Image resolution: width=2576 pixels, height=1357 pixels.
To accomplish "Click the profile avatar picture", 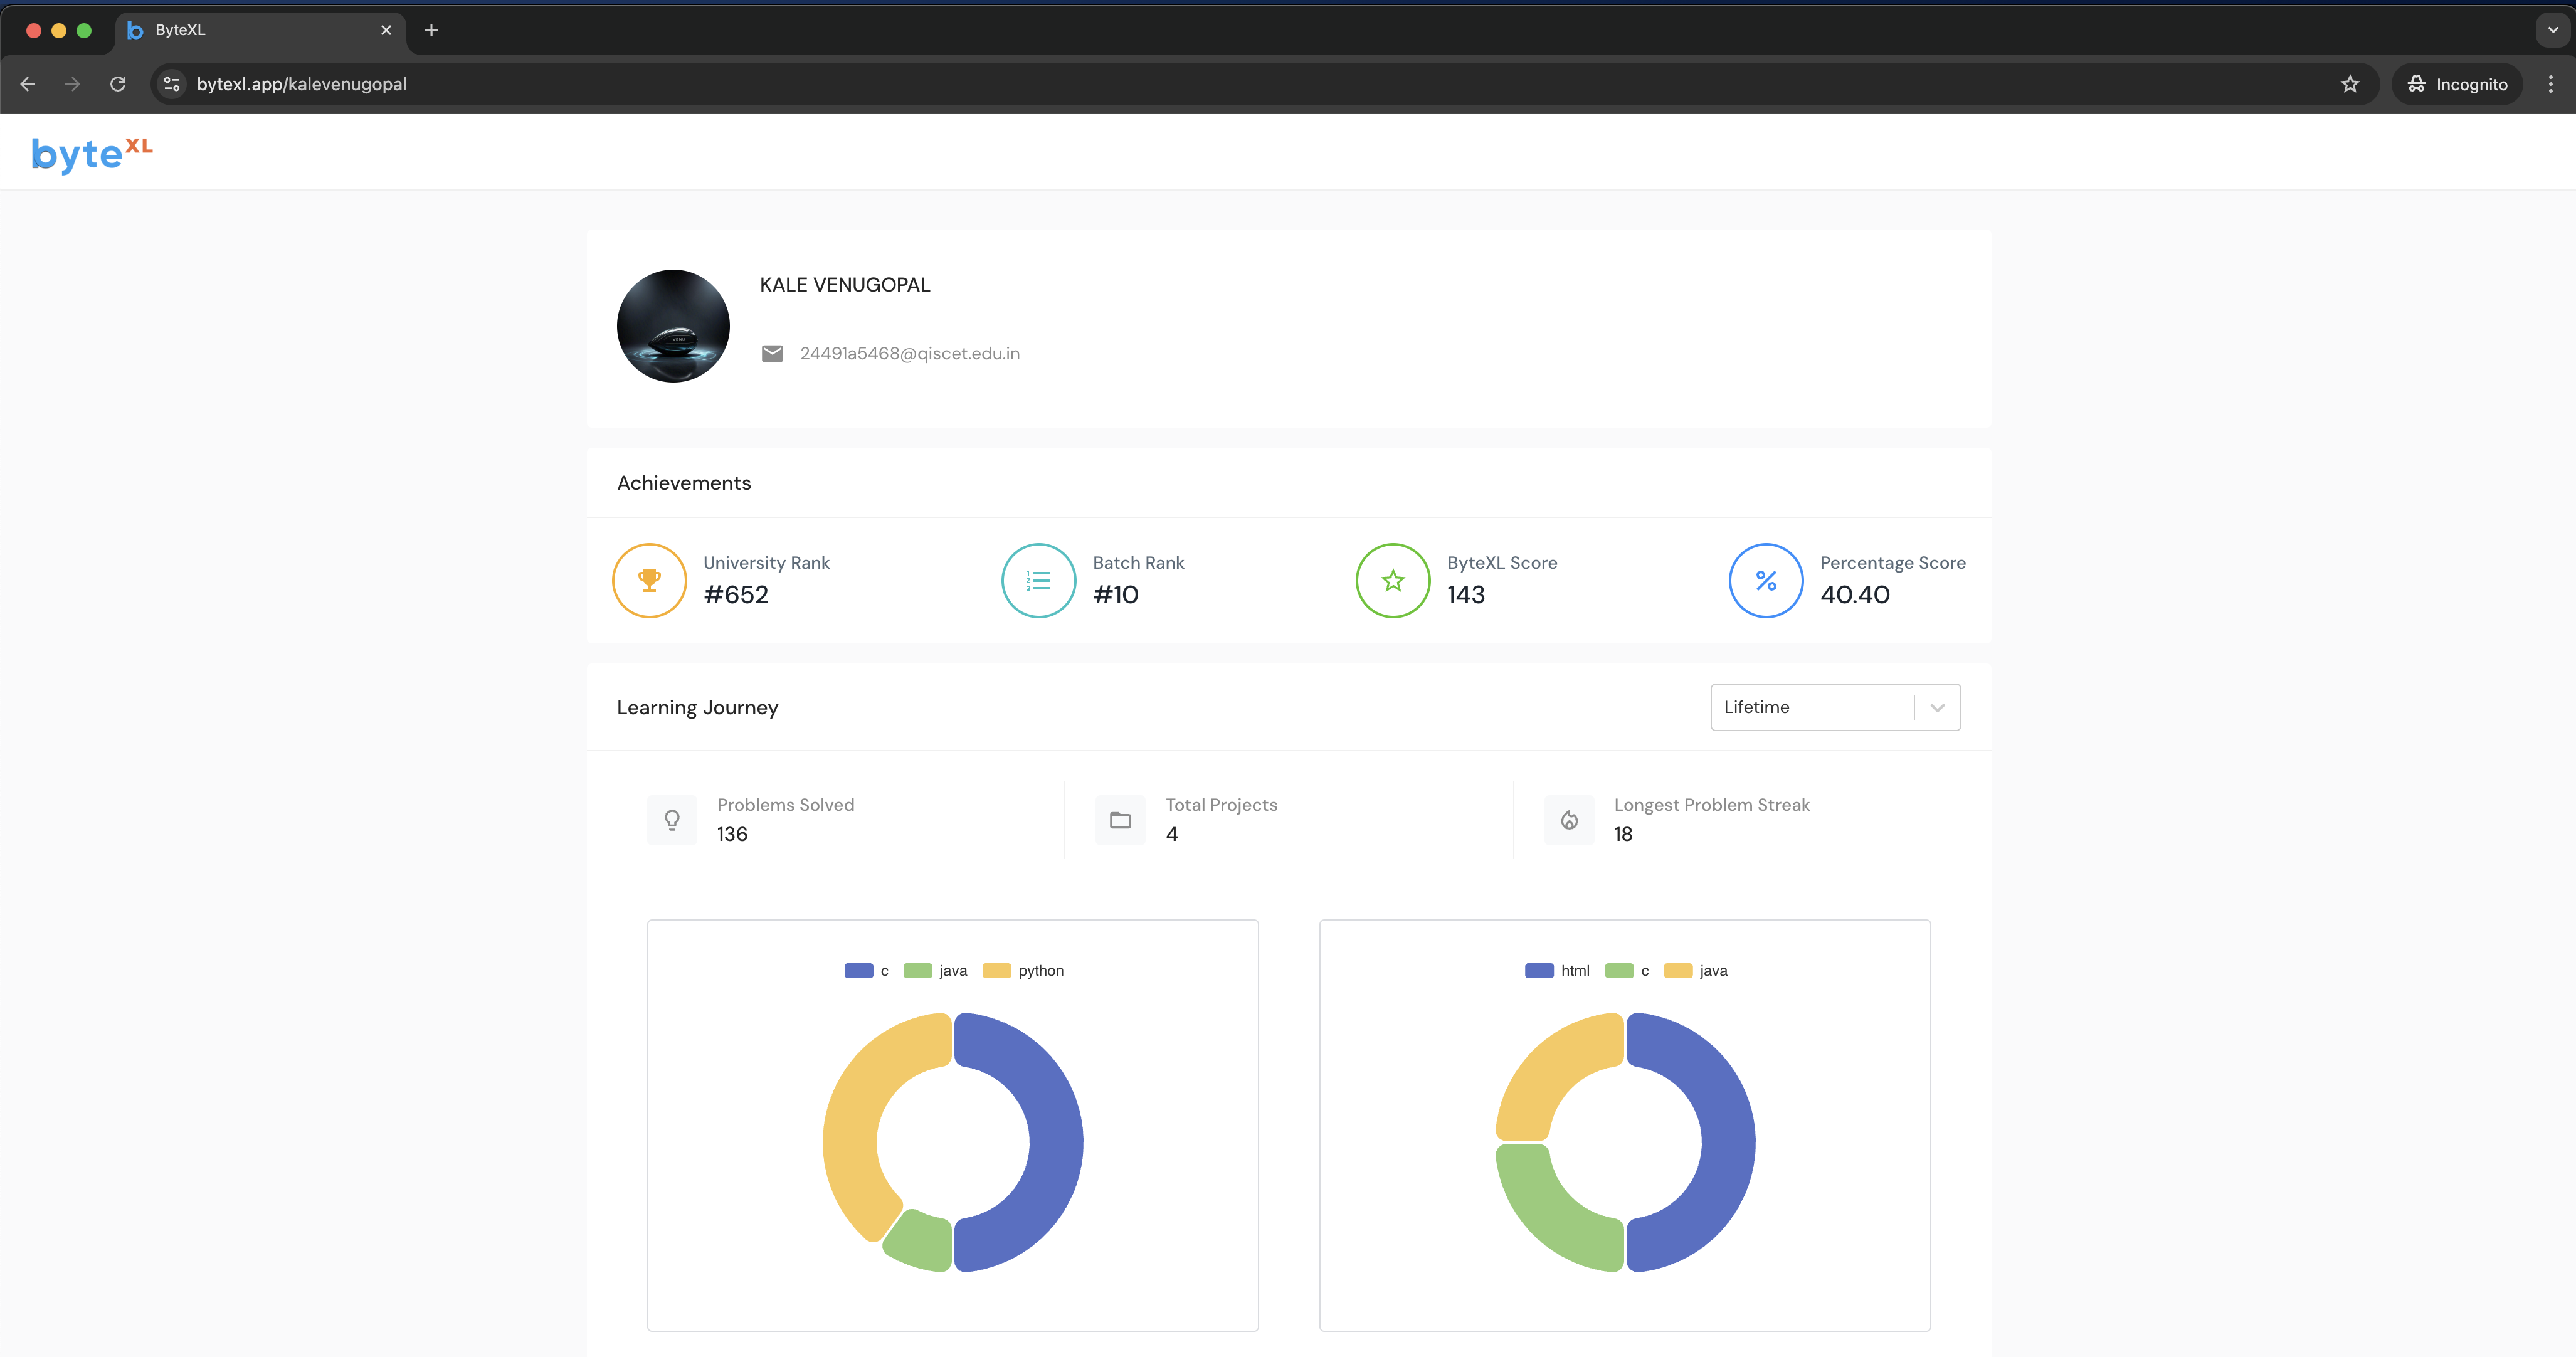I will click(673, 326).
